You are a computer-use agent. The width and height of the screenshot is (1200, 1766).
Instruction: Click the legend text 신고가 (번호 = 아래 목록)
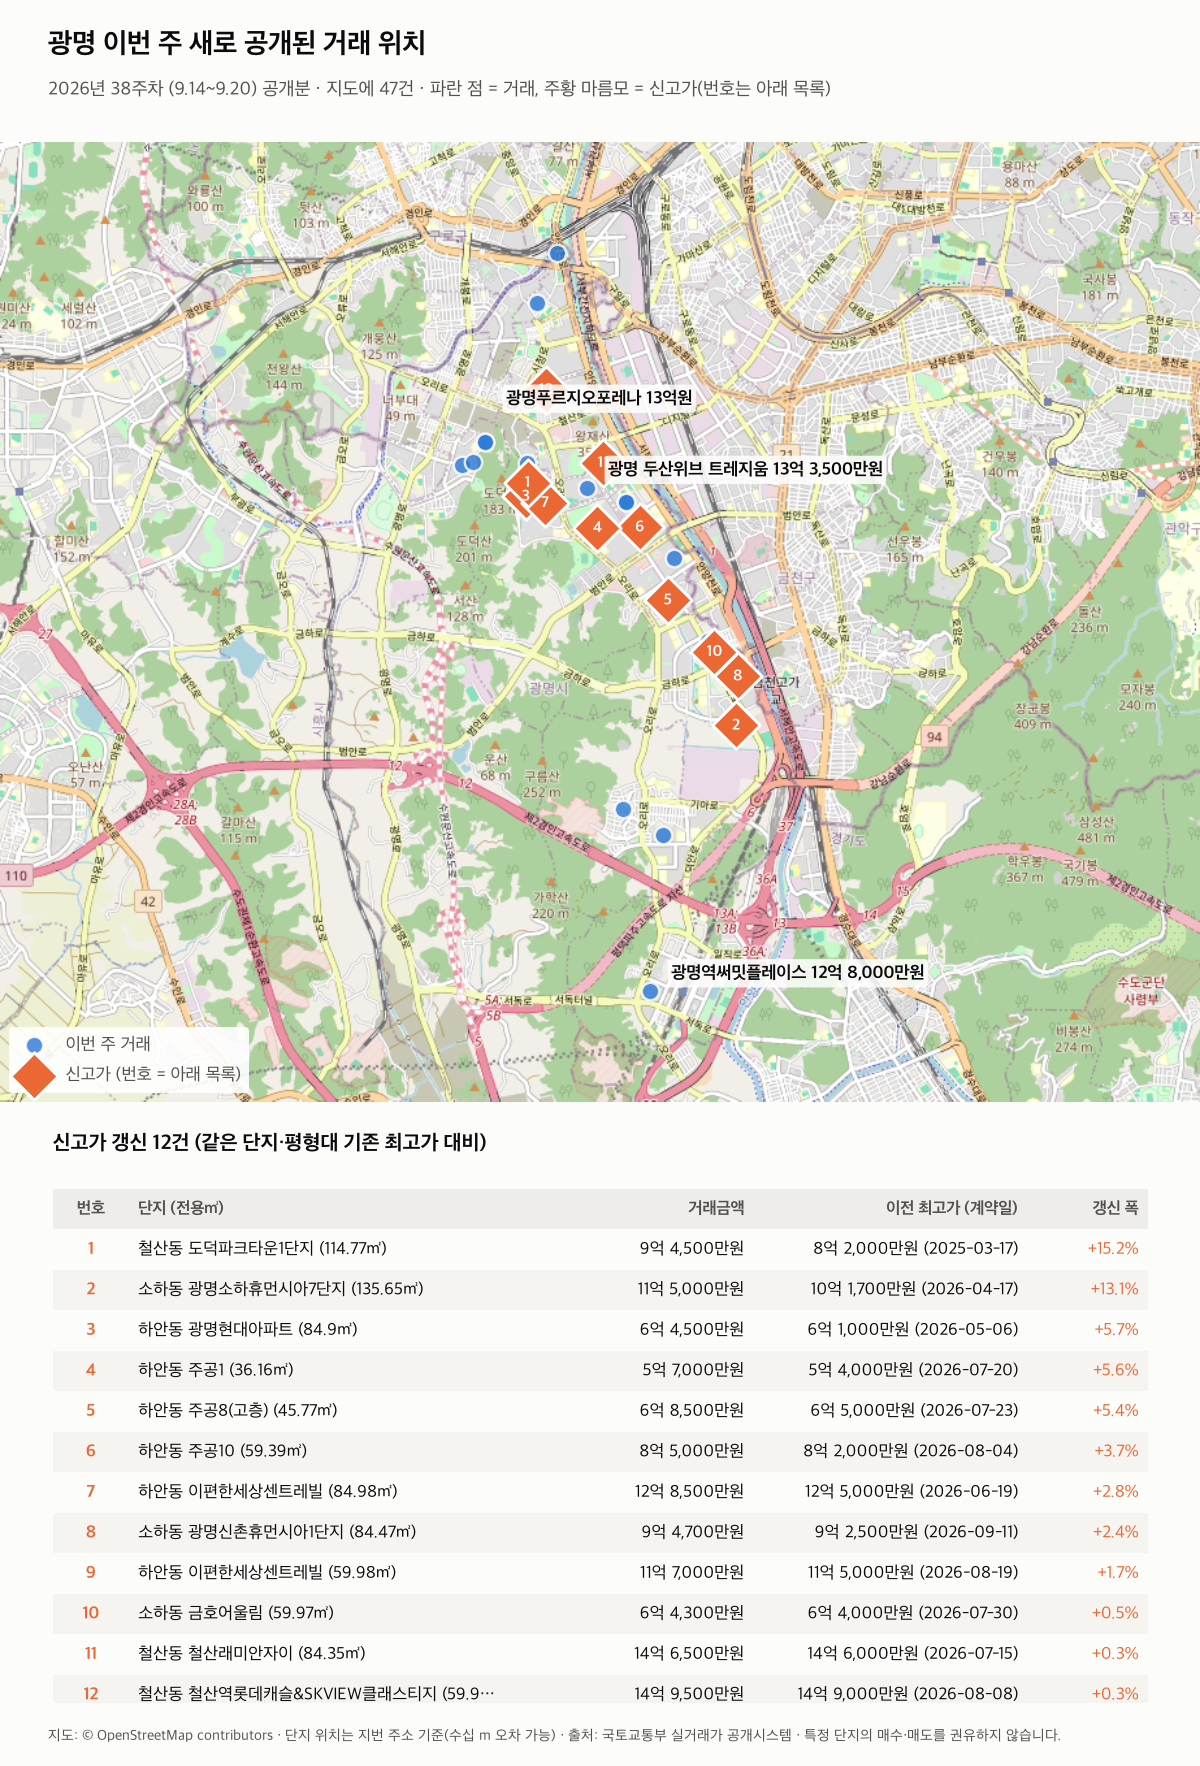[153, 1074]
